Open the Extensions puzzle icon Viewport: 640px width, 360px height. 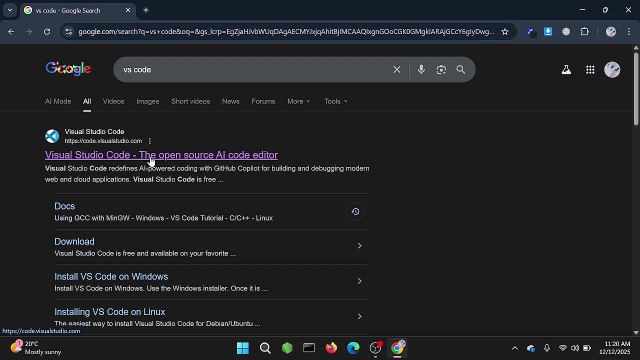point(584,31)
